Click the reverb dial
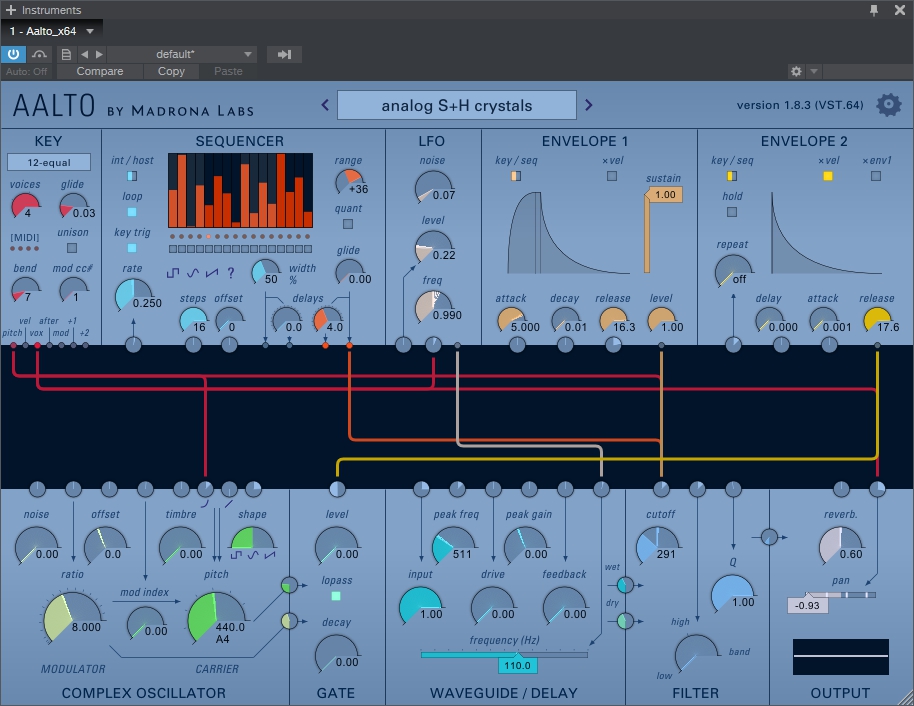 841,546
